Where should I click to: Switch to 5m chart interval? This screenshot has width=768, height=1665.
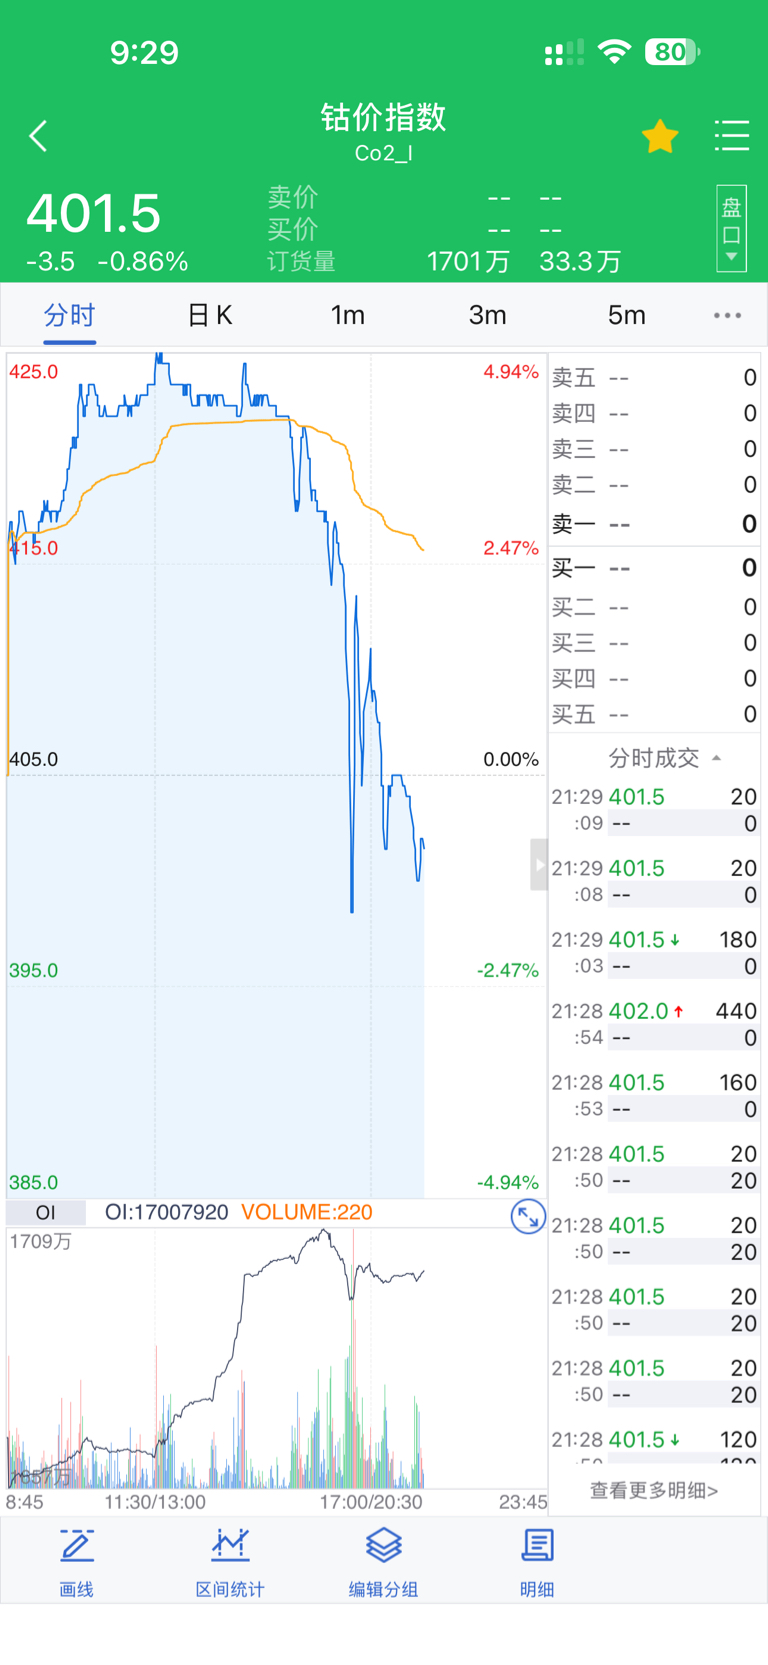point(626,316)
